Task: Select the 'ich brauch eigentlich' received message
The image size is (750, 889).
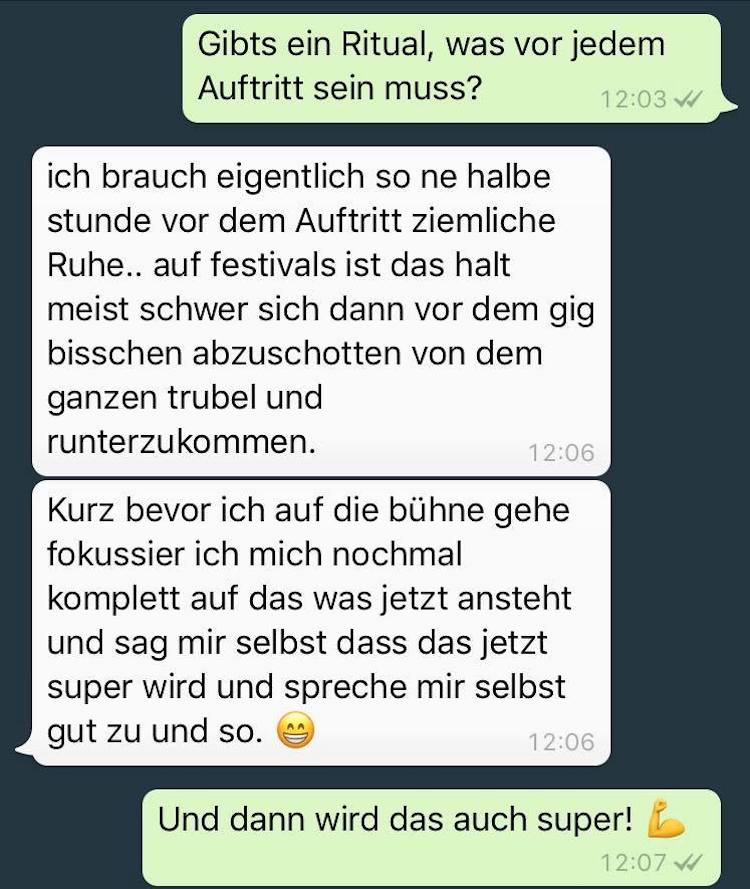Action: click(x=321, y=311)
